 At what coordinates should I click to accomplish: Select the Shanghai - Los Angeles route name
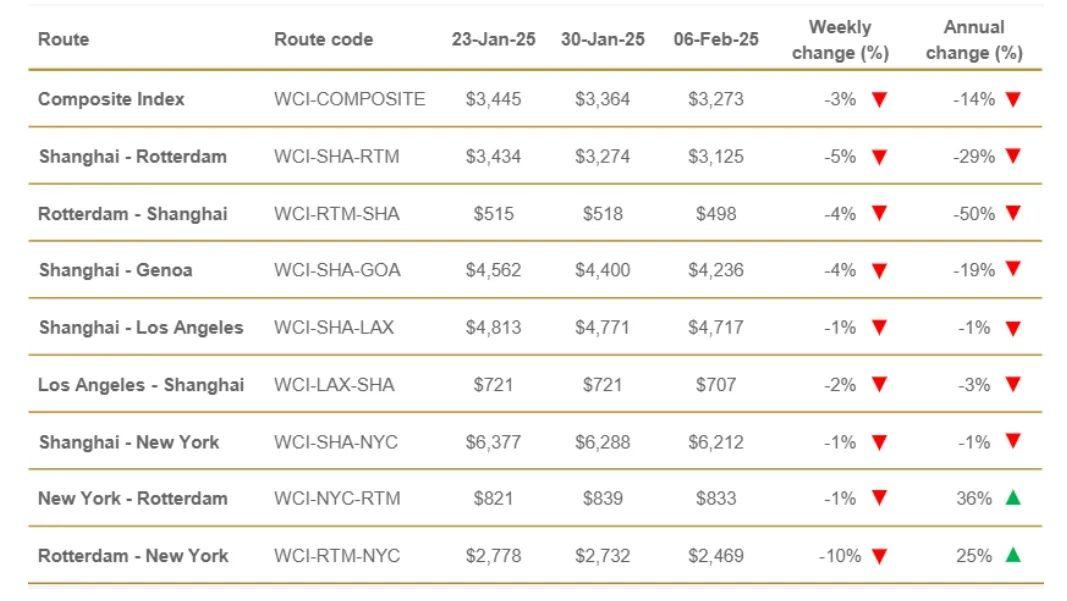pos(141,328)
